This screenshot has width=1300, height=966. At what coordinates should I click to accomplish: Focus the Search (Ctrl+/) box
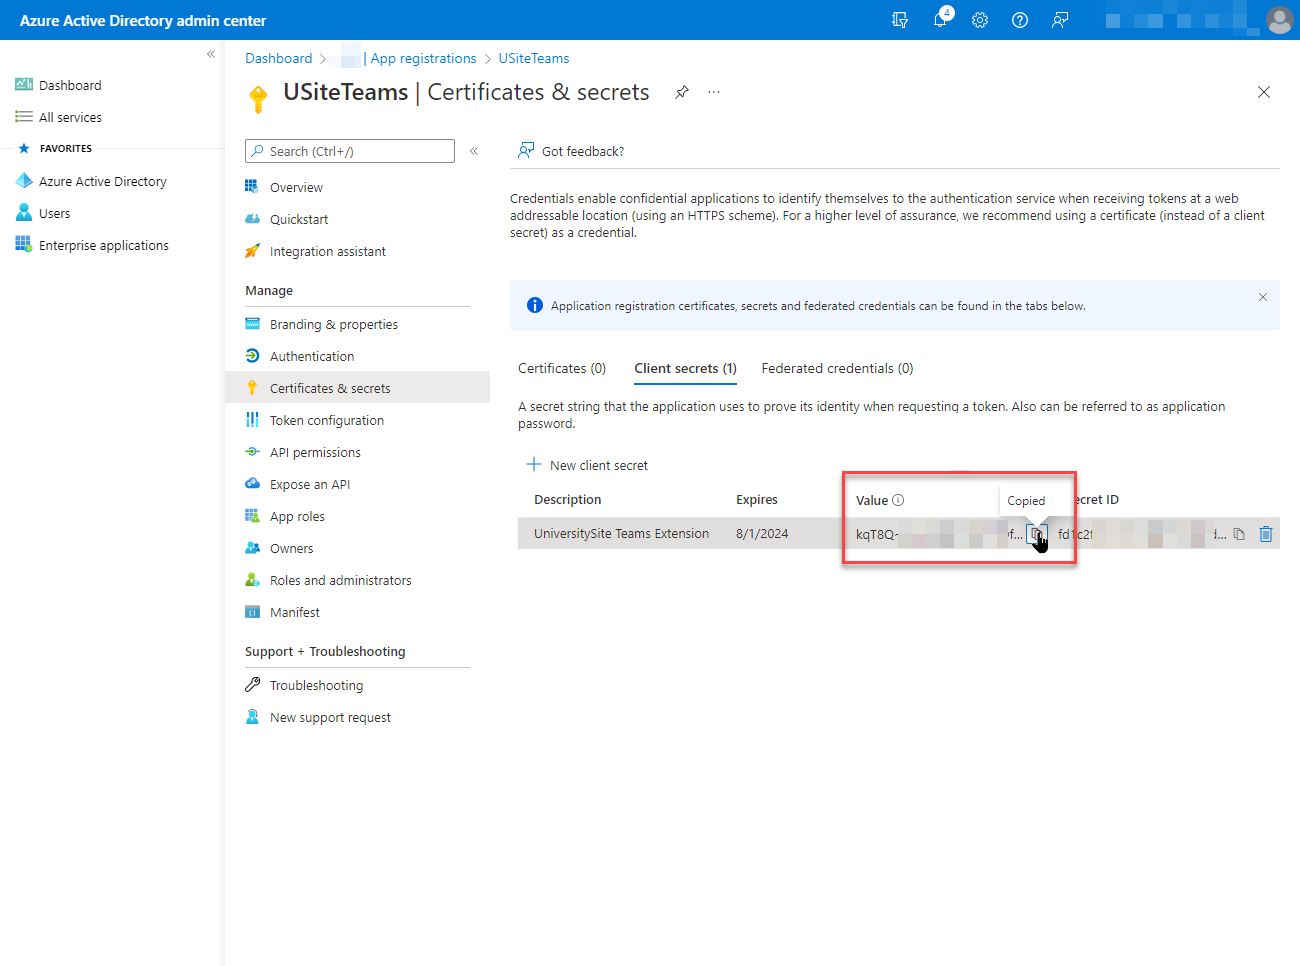click(350, 151)
